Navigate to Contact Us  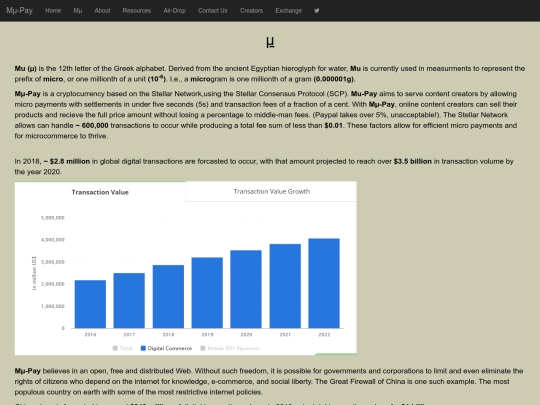(213, 11)
